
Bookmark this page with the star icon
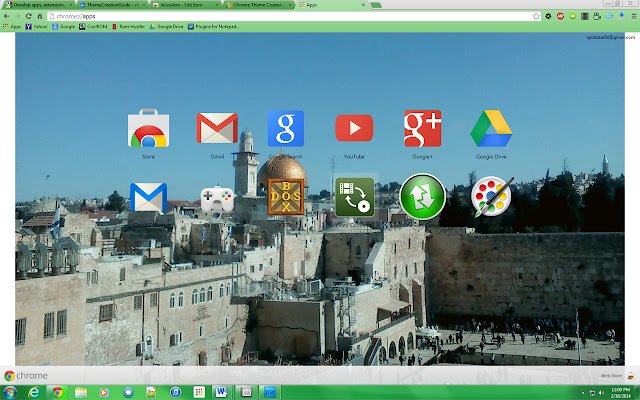pyautogui.click(x=536, y=16)
